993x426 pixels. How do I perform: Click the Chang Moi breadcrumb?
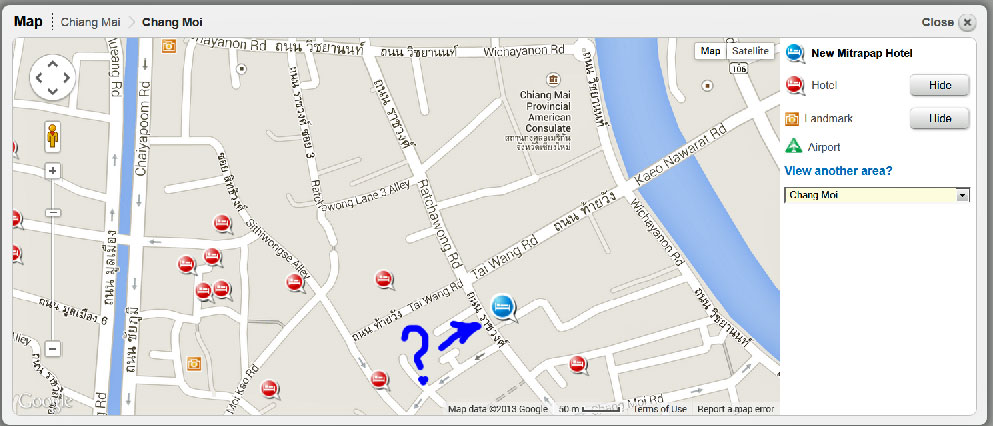point(172,22)
